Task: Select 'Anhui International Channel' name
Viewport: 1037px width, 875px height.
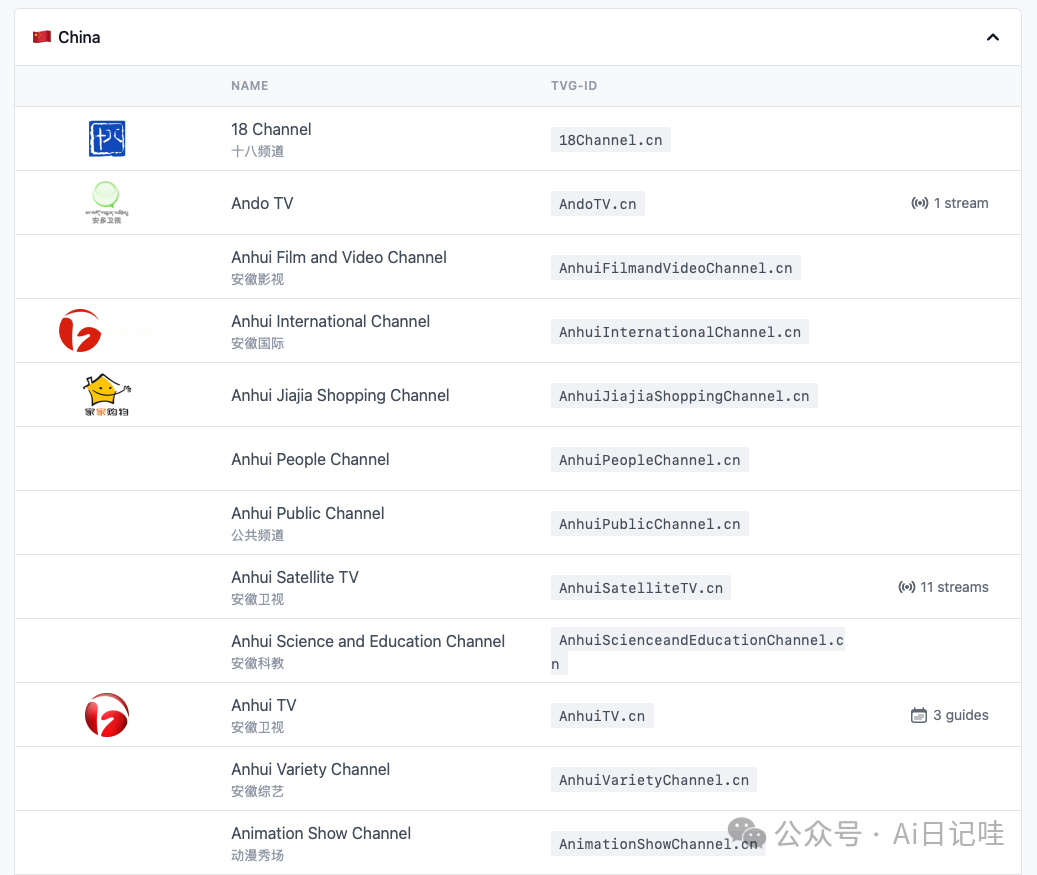Action: point(331,321)
